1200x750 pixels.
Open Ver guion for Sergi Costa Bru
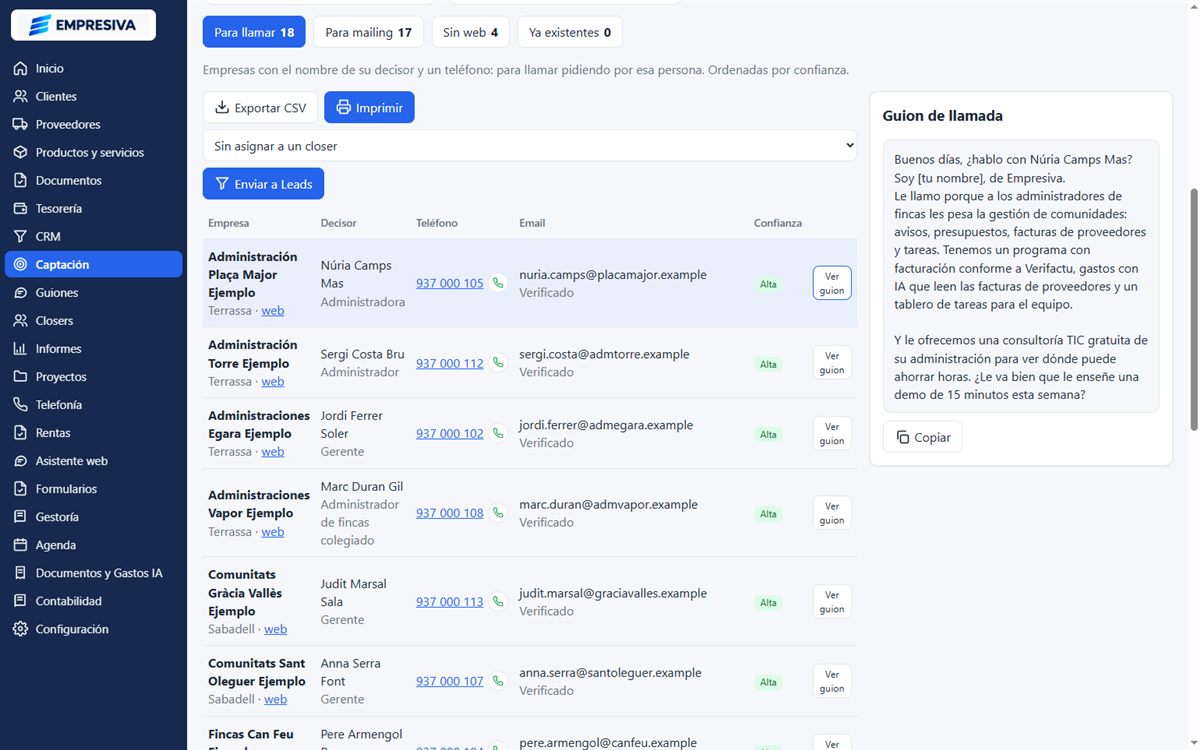tap(832, 363)
